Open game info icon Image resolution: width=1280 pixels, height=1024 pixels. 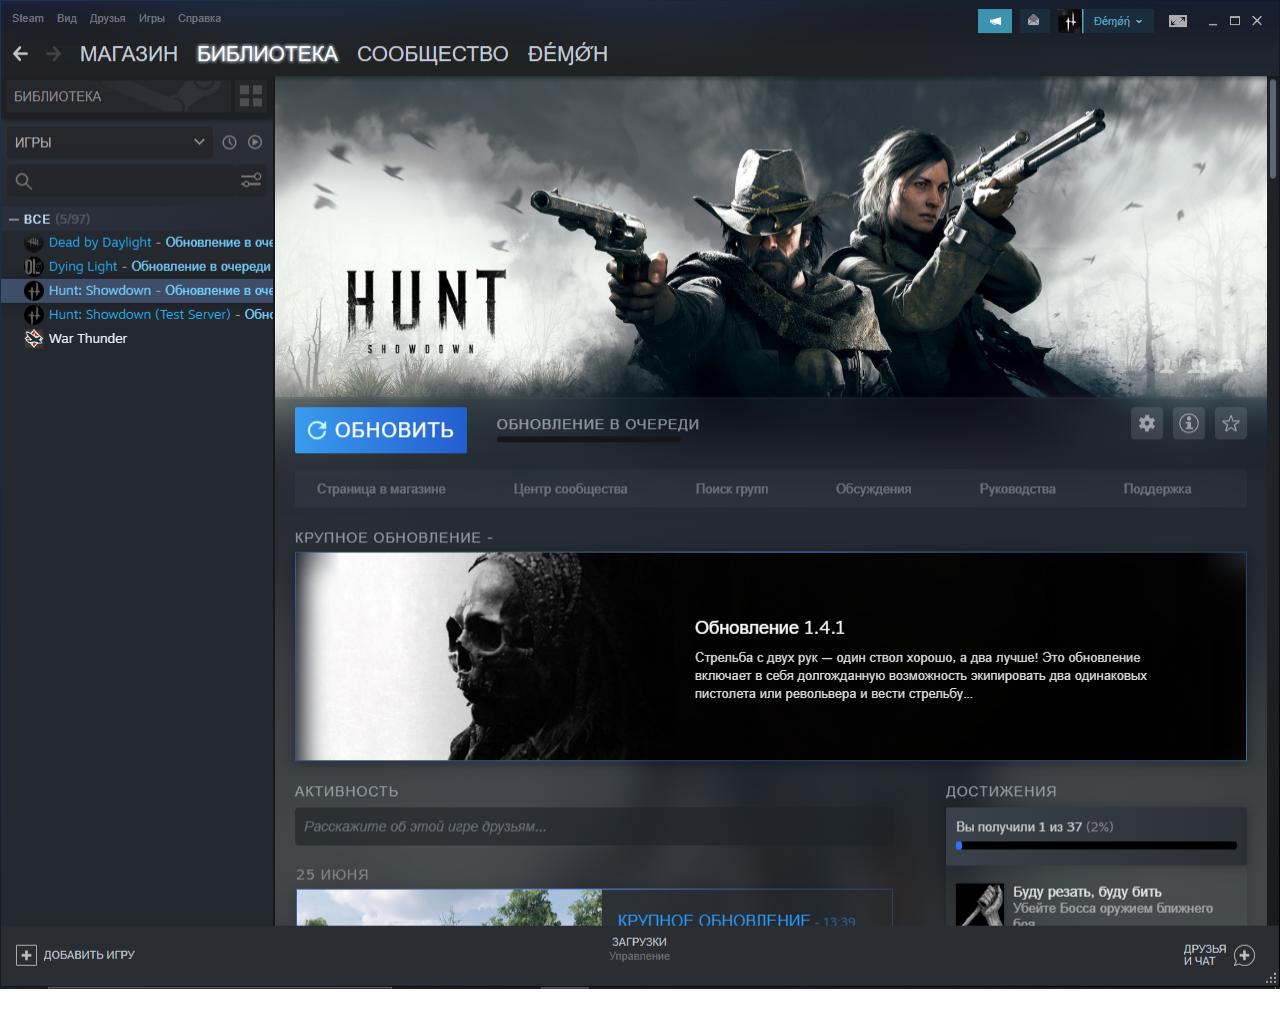1189,423
